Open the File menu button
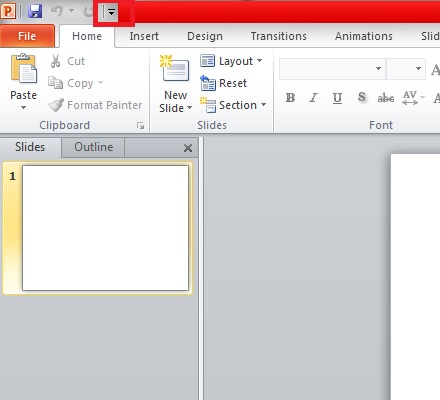The image size is (440, 400). tap(27, 36)
